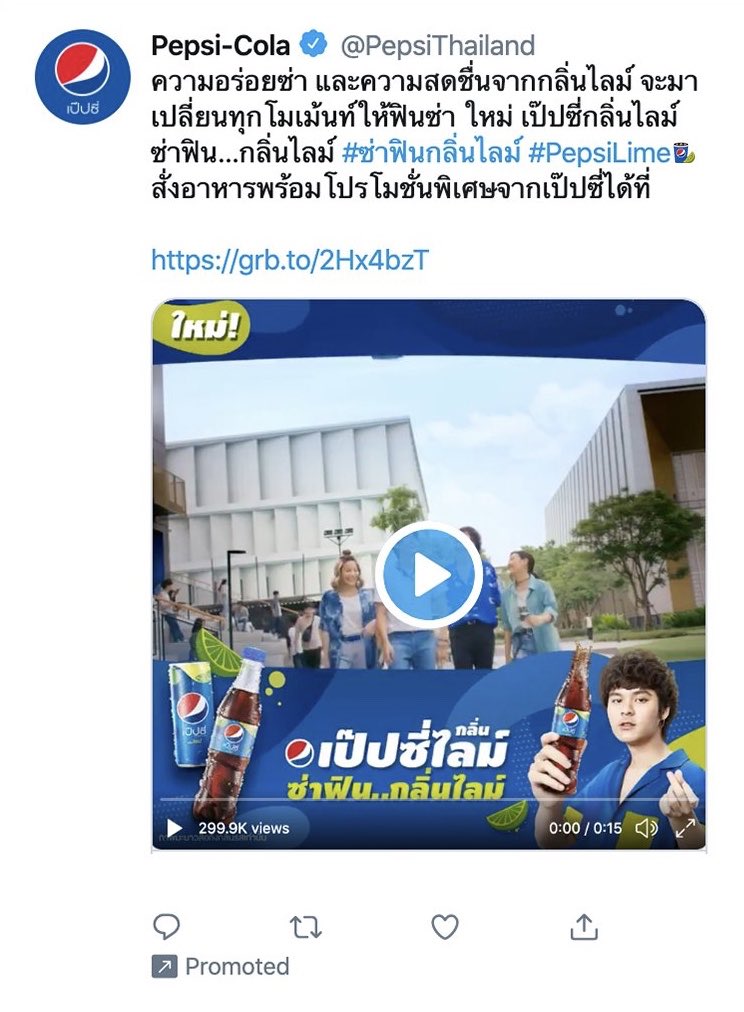Image resolution: width=744 pixels, height=1012 pixels.
Task: Retweet the Pepsi post
Action: (x=306, y=927)
